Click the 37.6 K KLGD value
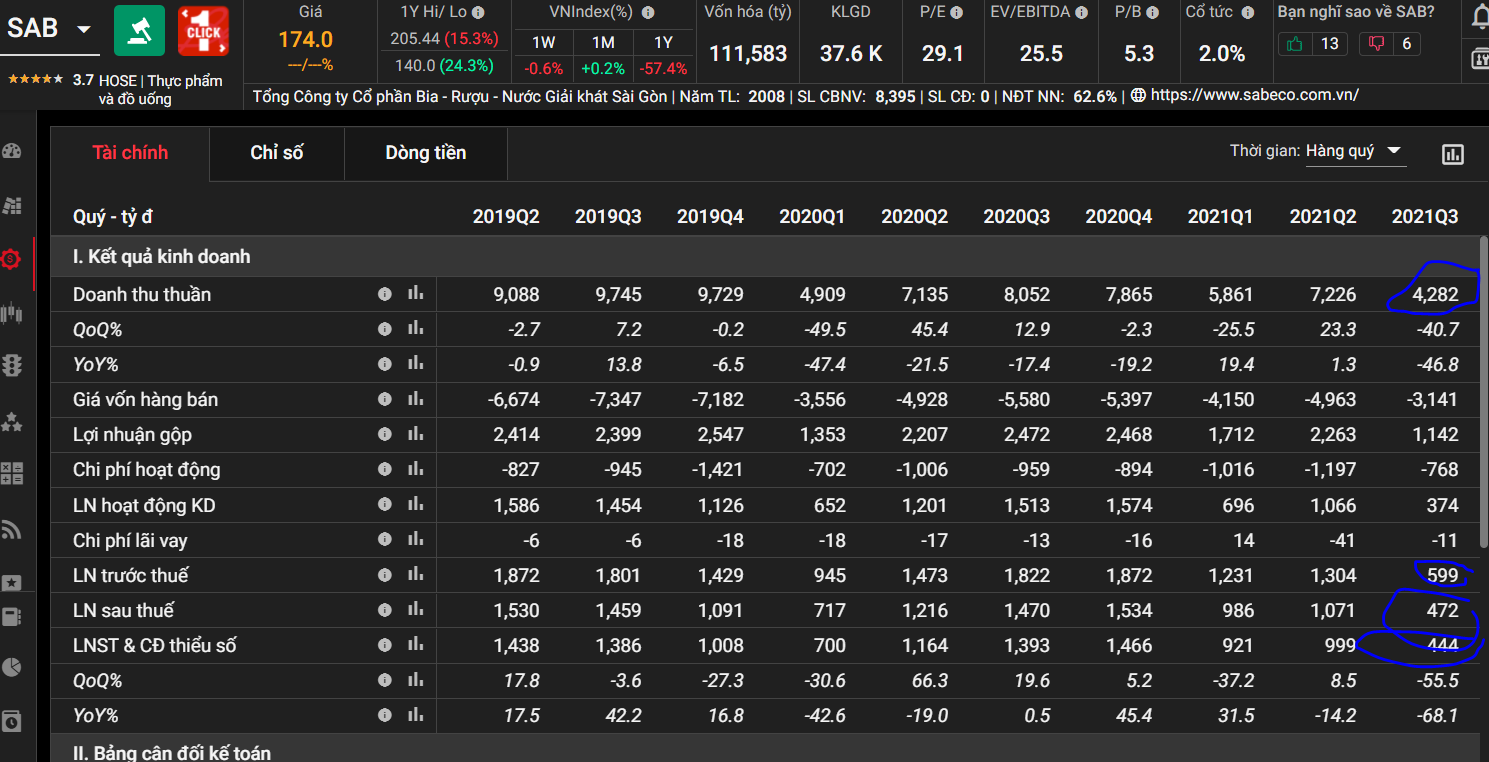Viewport: 1489px width, 762px height. click(851, 54)
